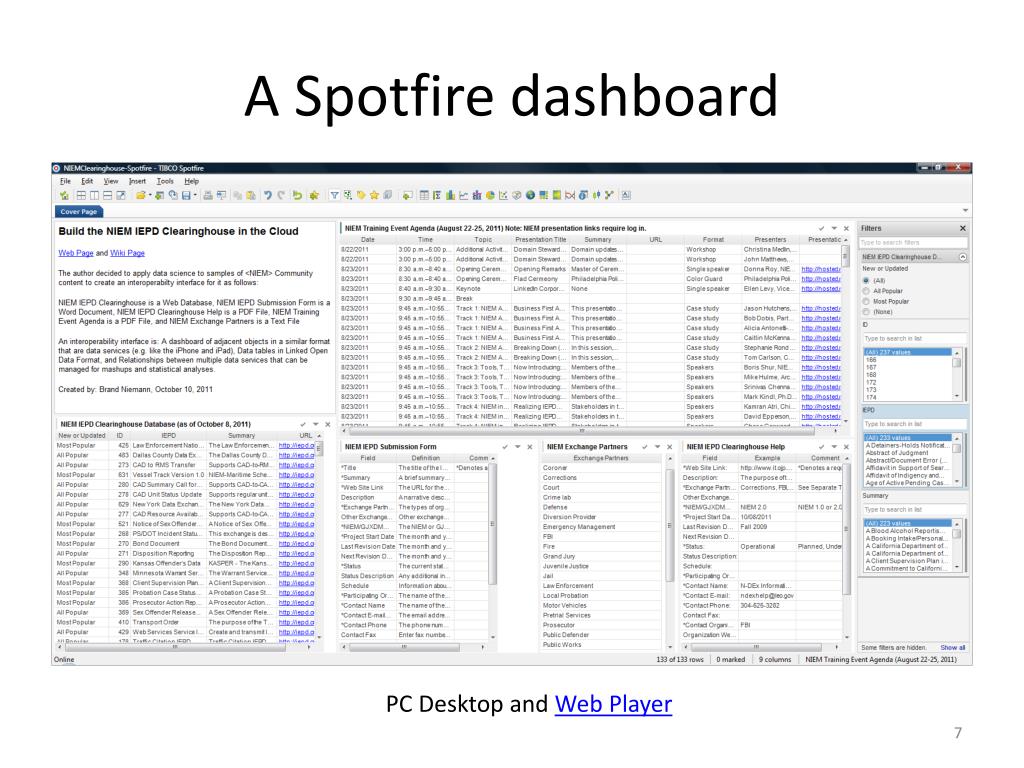This screenshot has width=1024, height=768.
Task: Click Show all in Filters panel
Action: coord(953,647)
